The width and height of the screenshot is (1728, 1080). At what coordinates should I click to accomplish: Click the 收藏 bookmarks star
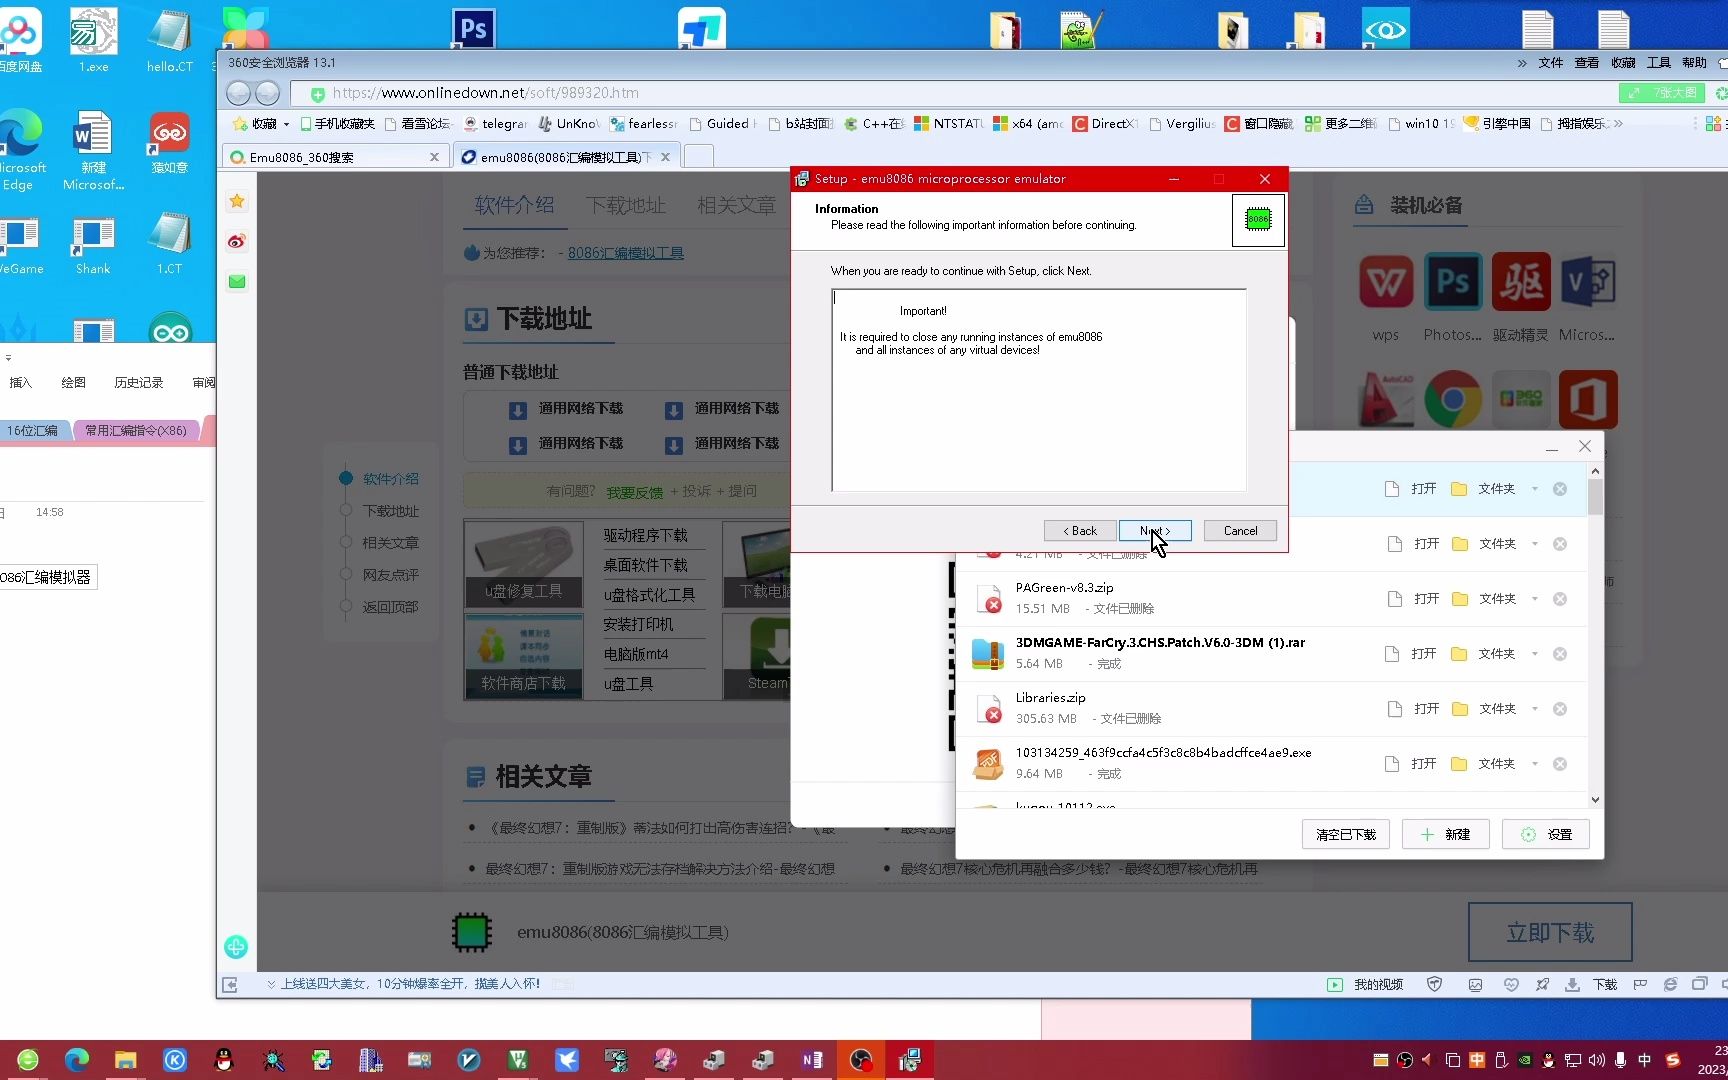pyautogui.click(x=240, y=124)
